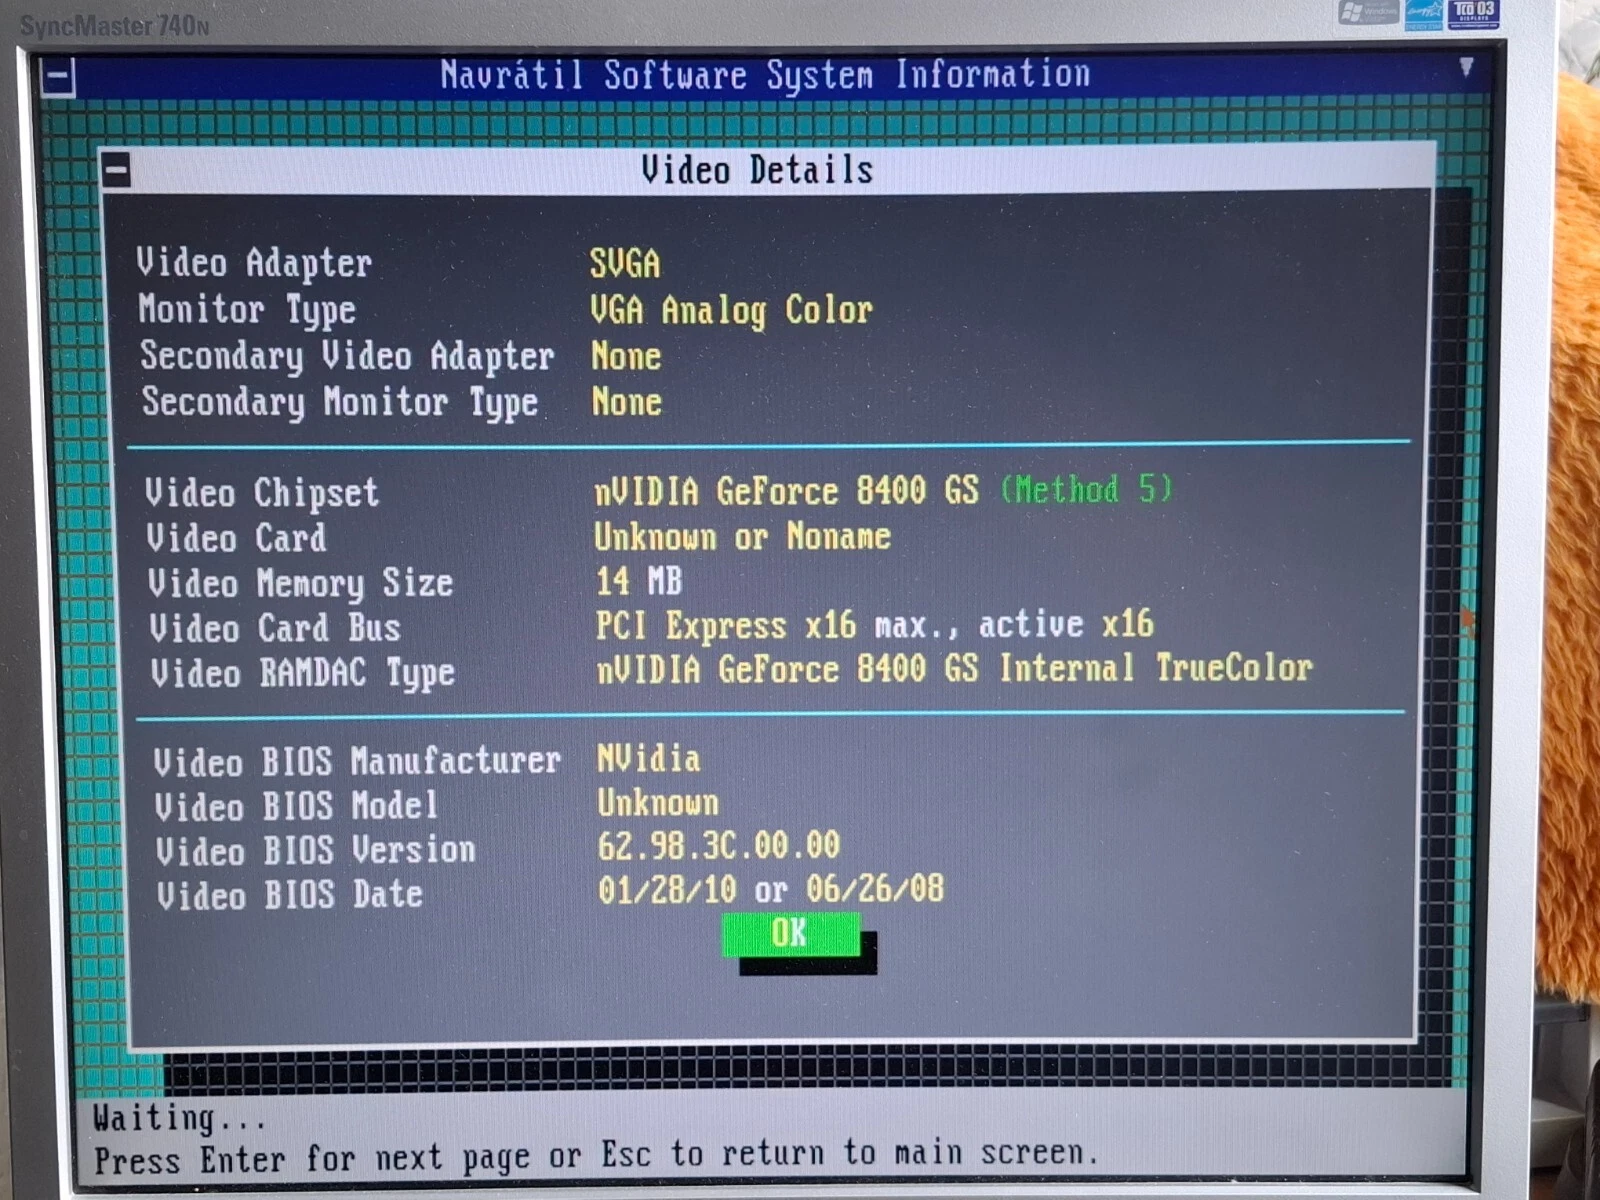Click the 'Video BIOS Model' label
The height and width of the screenshot is (1200, 1600).
point(297,806)
